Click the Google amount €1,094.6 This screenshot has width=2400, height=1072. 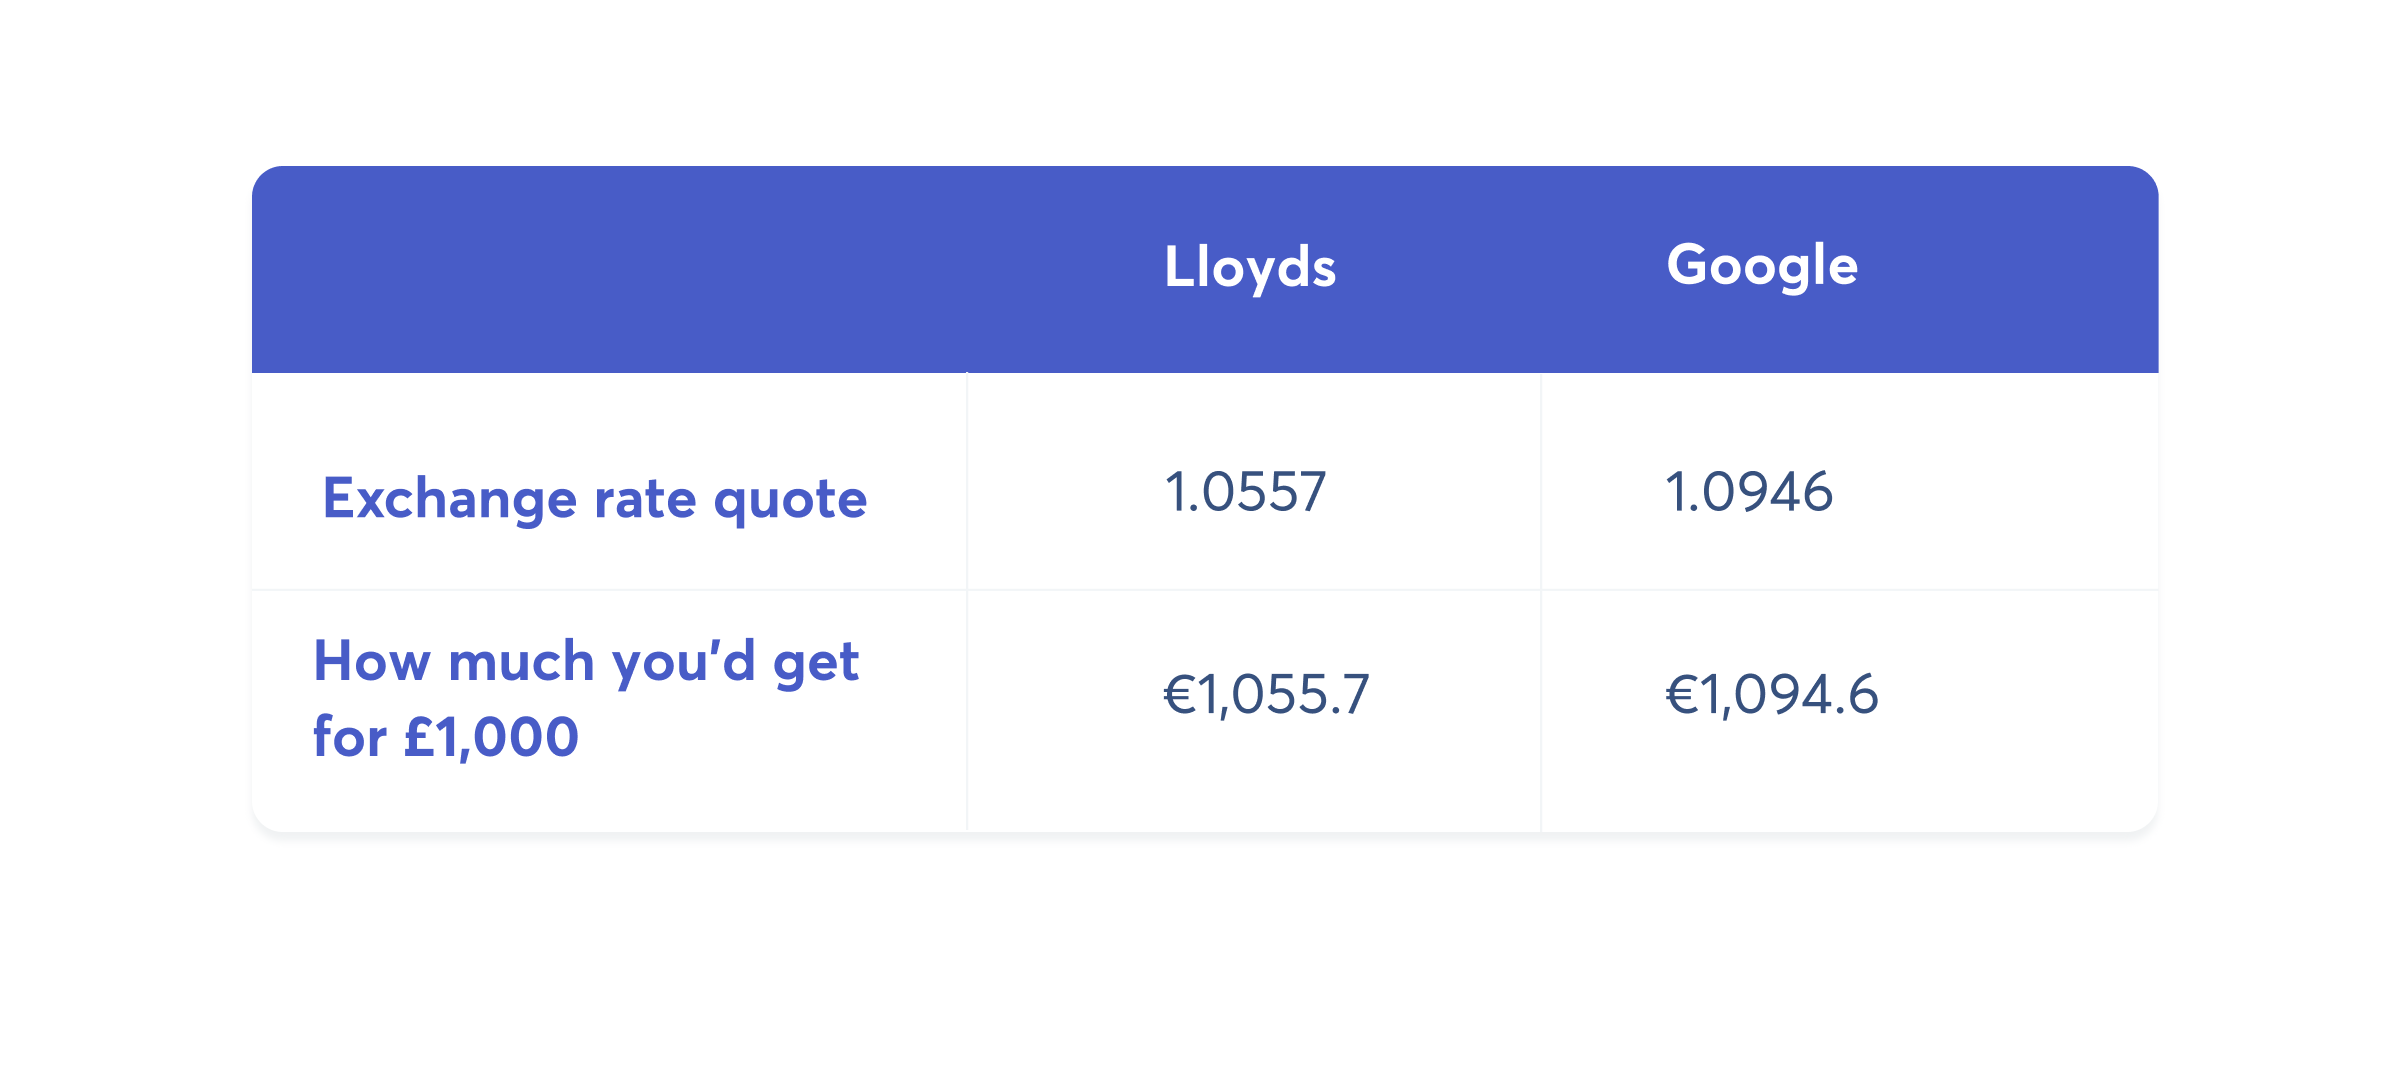coord(1771,694)
